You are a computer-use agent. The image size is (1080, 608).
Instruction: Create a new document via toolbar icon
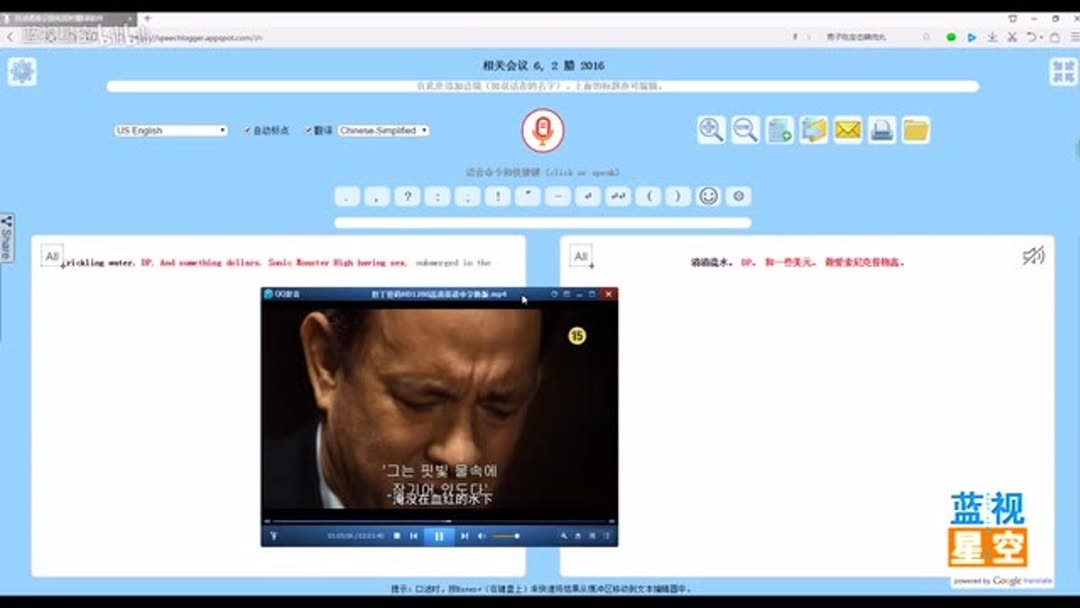(x=779, y=130)
